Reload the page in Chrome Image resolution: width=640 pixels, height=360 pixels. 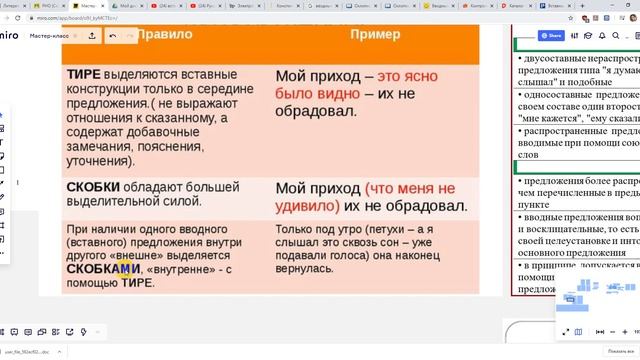[18, 18]
